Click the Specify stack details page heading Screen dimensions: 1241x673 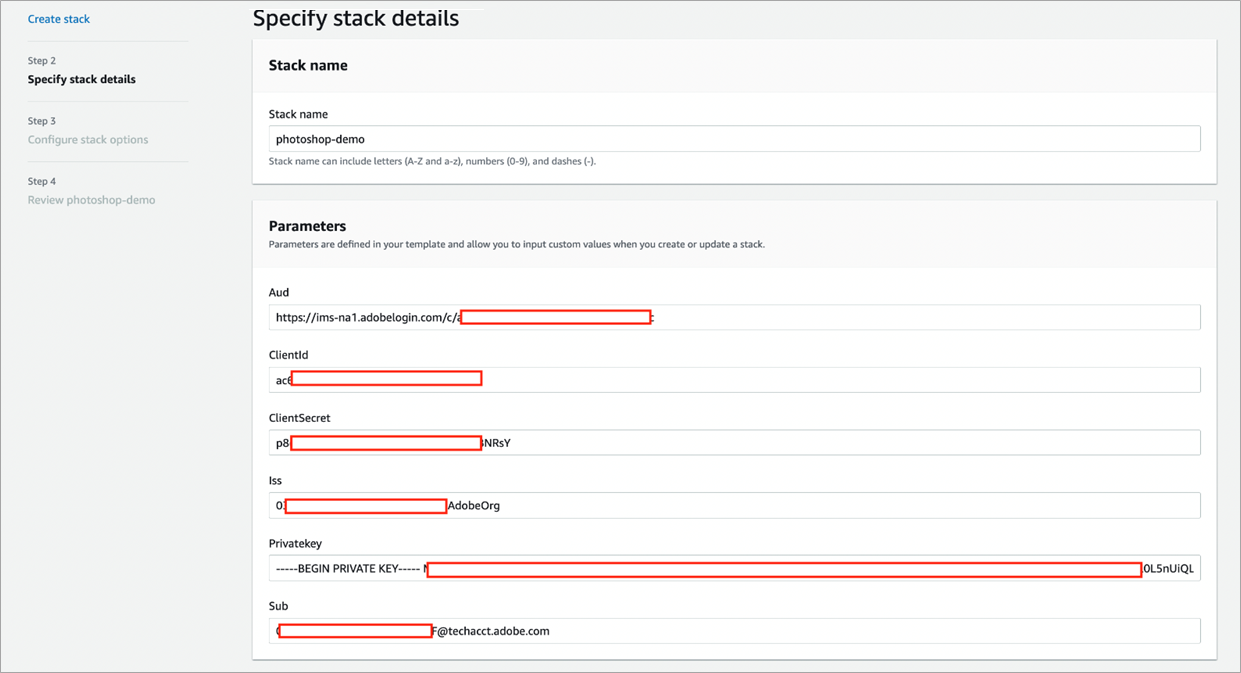[356, 18]
